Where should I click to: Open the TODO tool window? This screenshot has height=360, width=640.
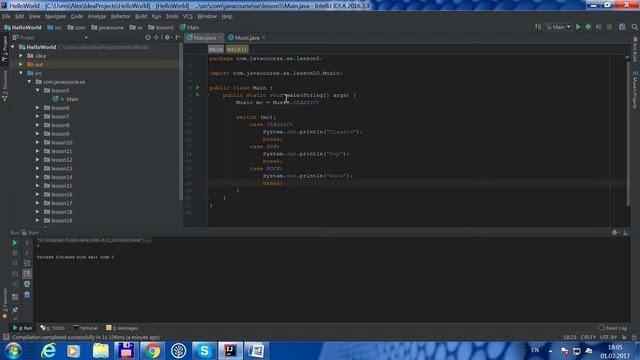tap(53, 328)
